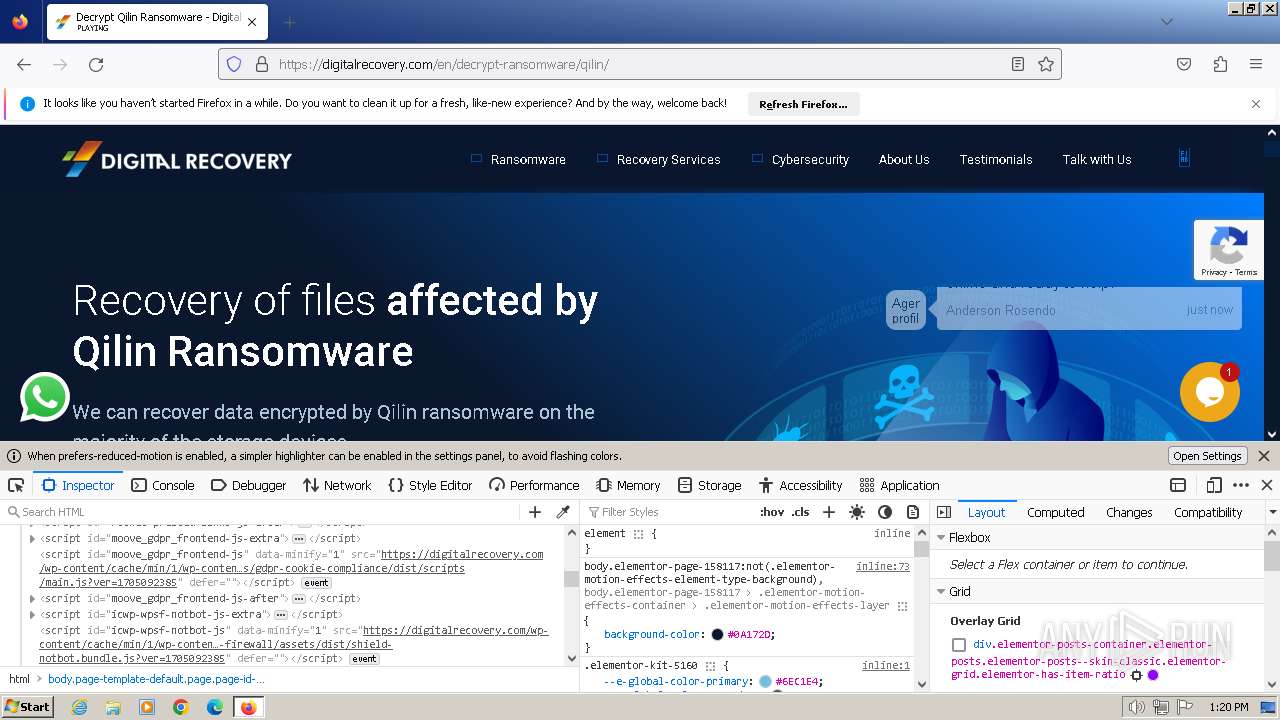This screenshot has height=720, width=1280.
Task: Click the select-element crosshair icon beside grid entry
Action: point(1136,675)
